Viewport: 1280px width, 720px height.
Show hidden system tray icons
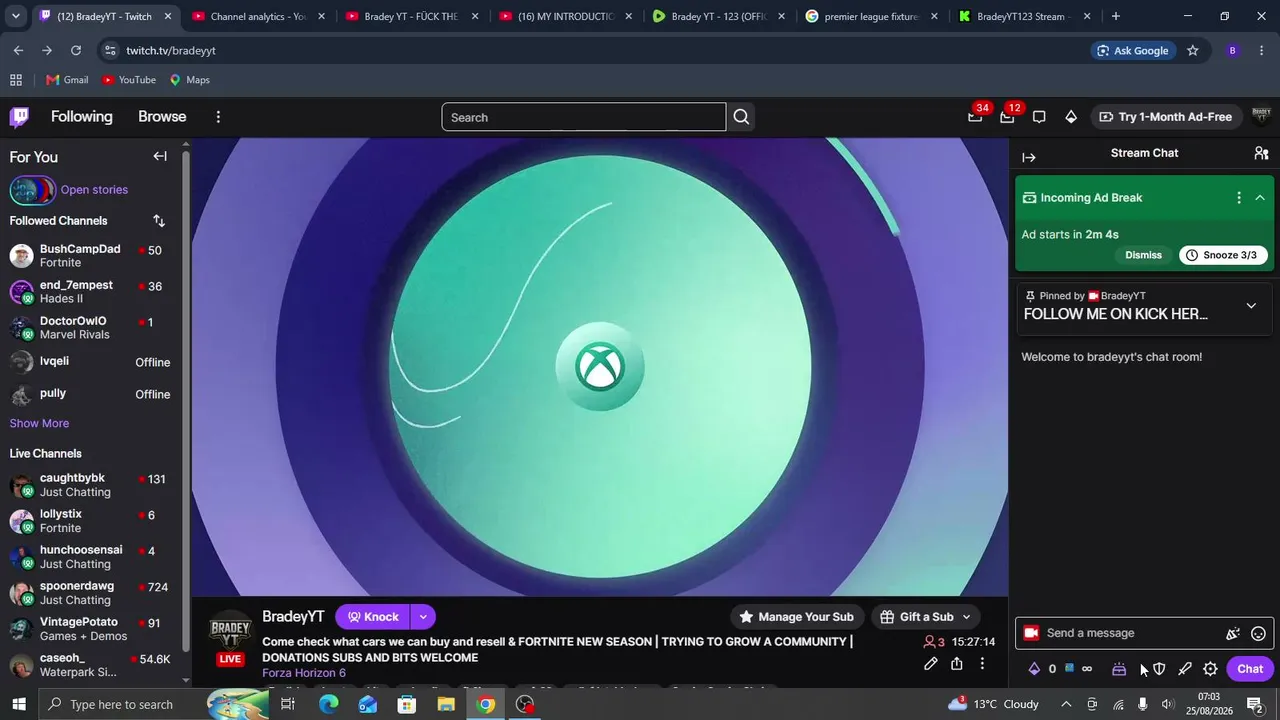[x=1066, y=705]
